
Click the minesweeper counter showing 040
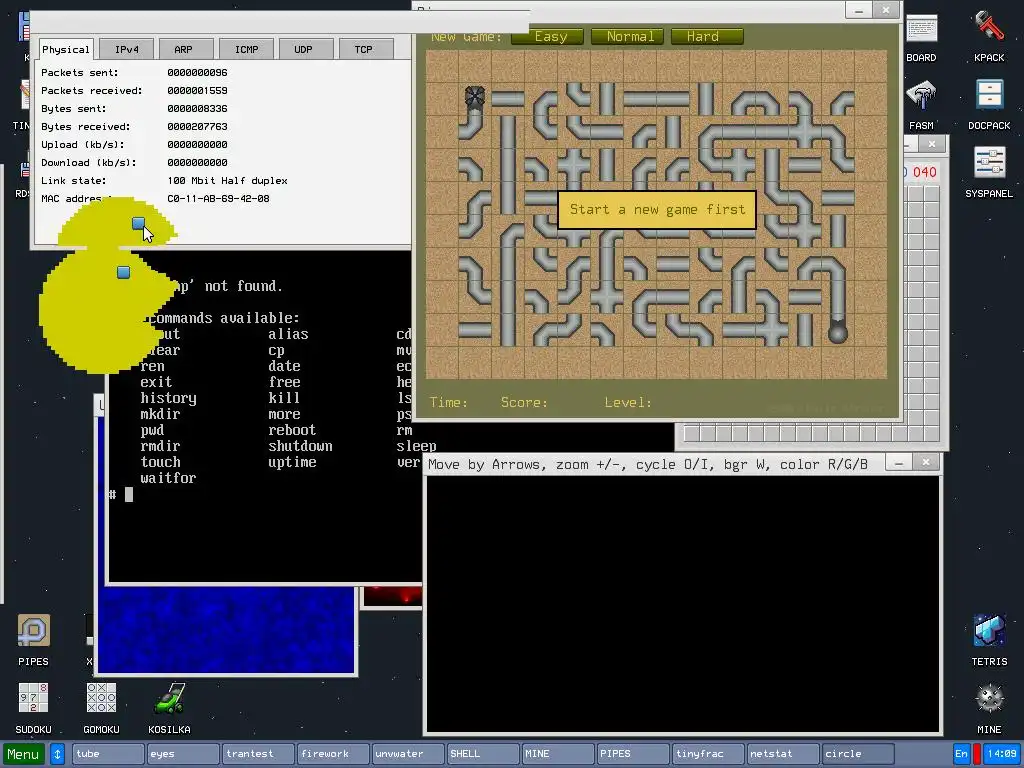point(924,172)
